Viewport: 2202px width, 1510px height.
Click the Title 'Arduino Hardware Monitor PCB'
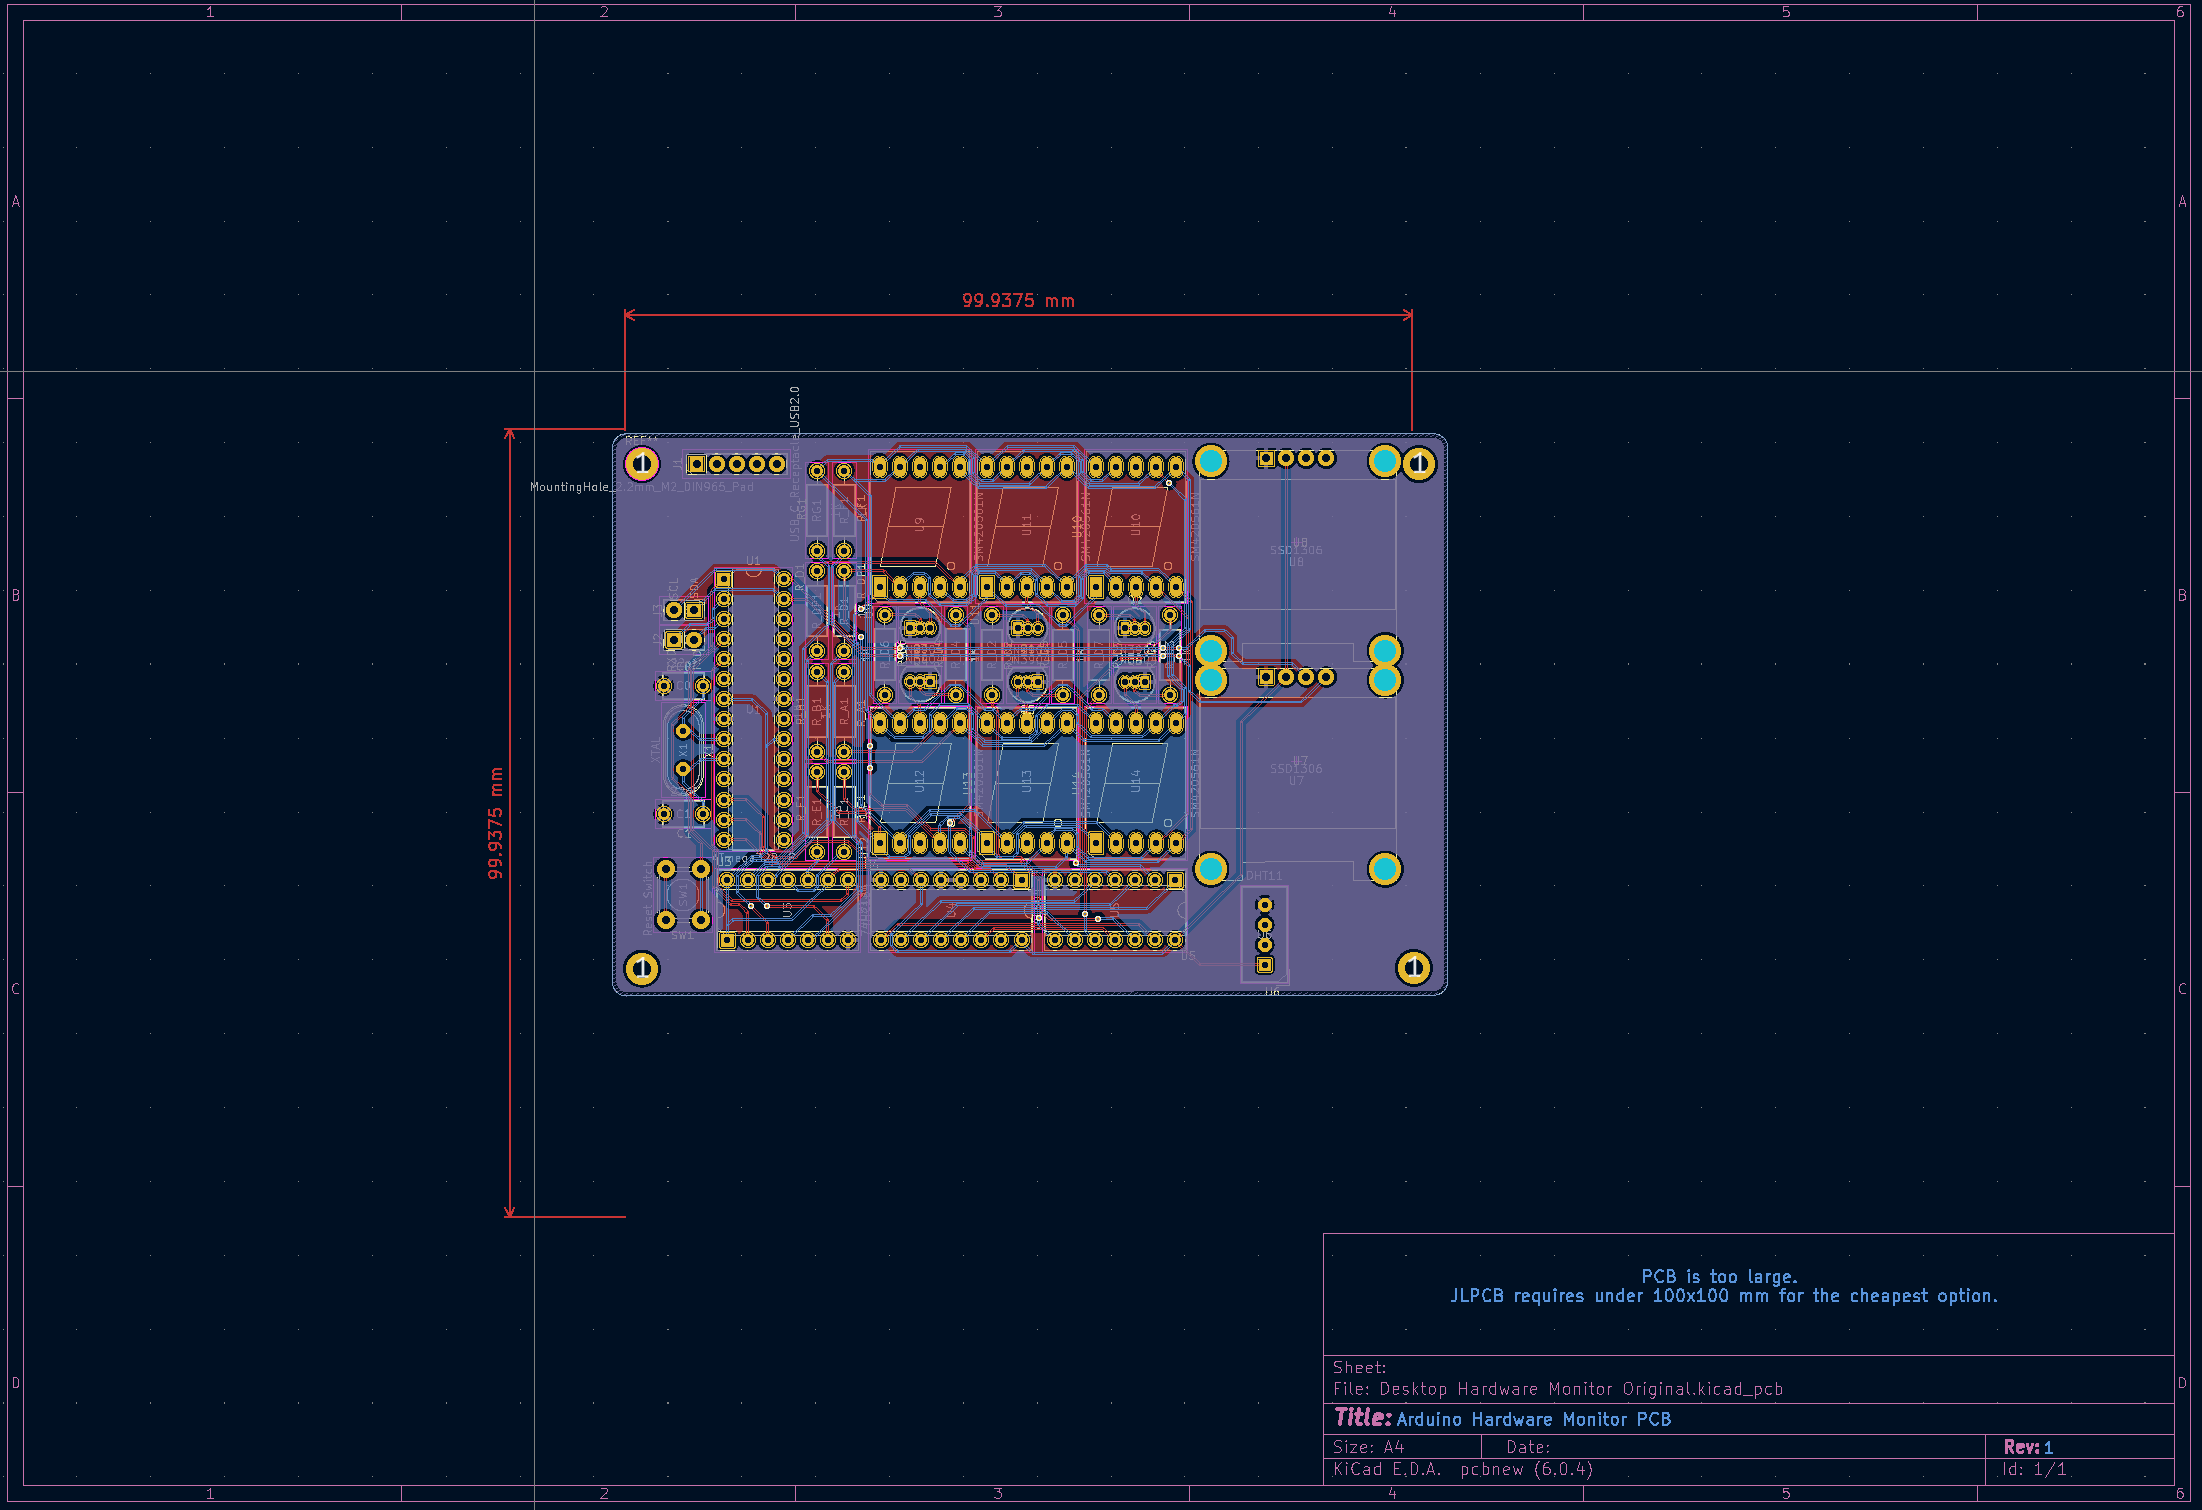(x=1535, y=1419)
